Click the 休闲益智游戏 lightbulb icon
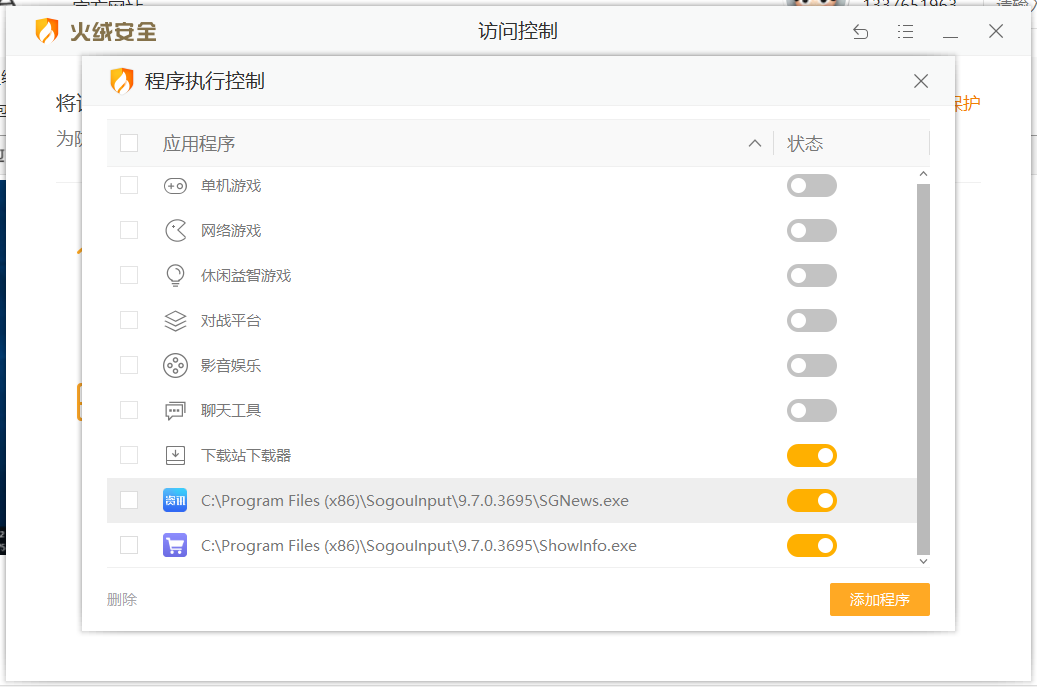The image size is (1037, 687). pos(175,276)
